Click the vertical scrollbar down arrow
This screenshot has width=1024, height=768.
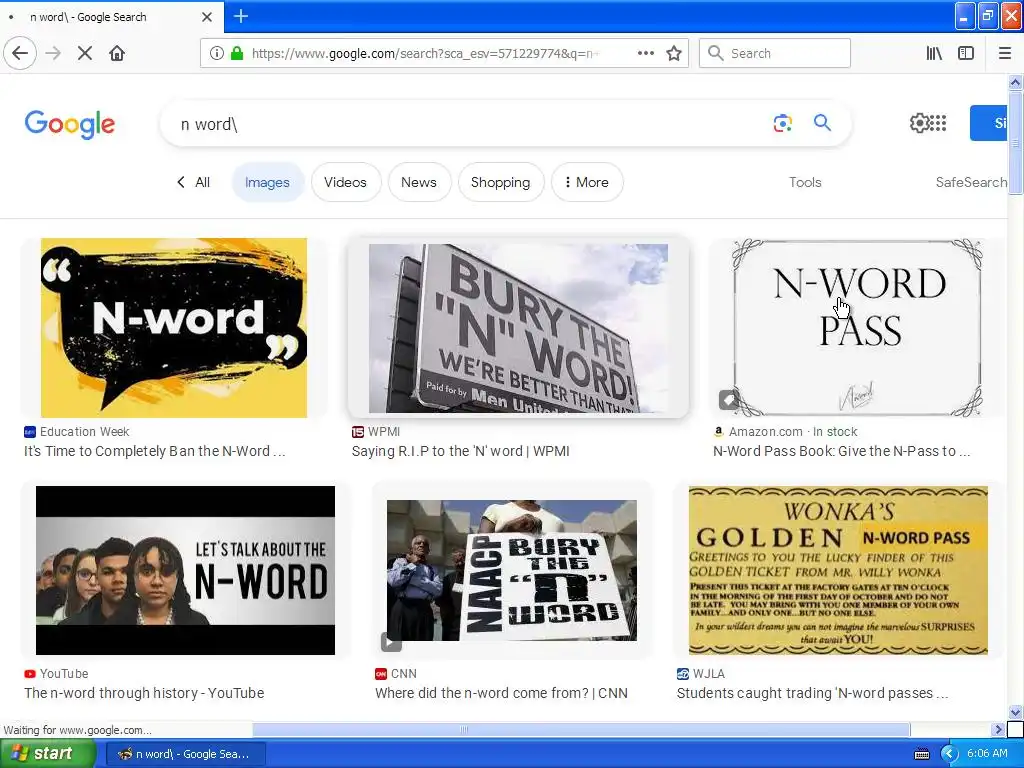coord(1016,712)
